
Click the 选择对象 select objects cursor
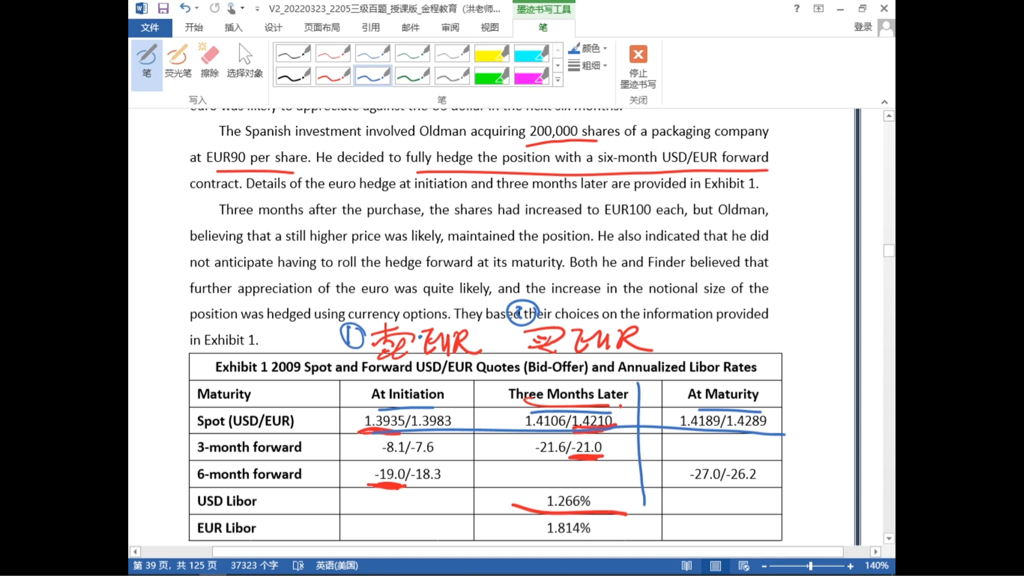(x=244, y=61)
